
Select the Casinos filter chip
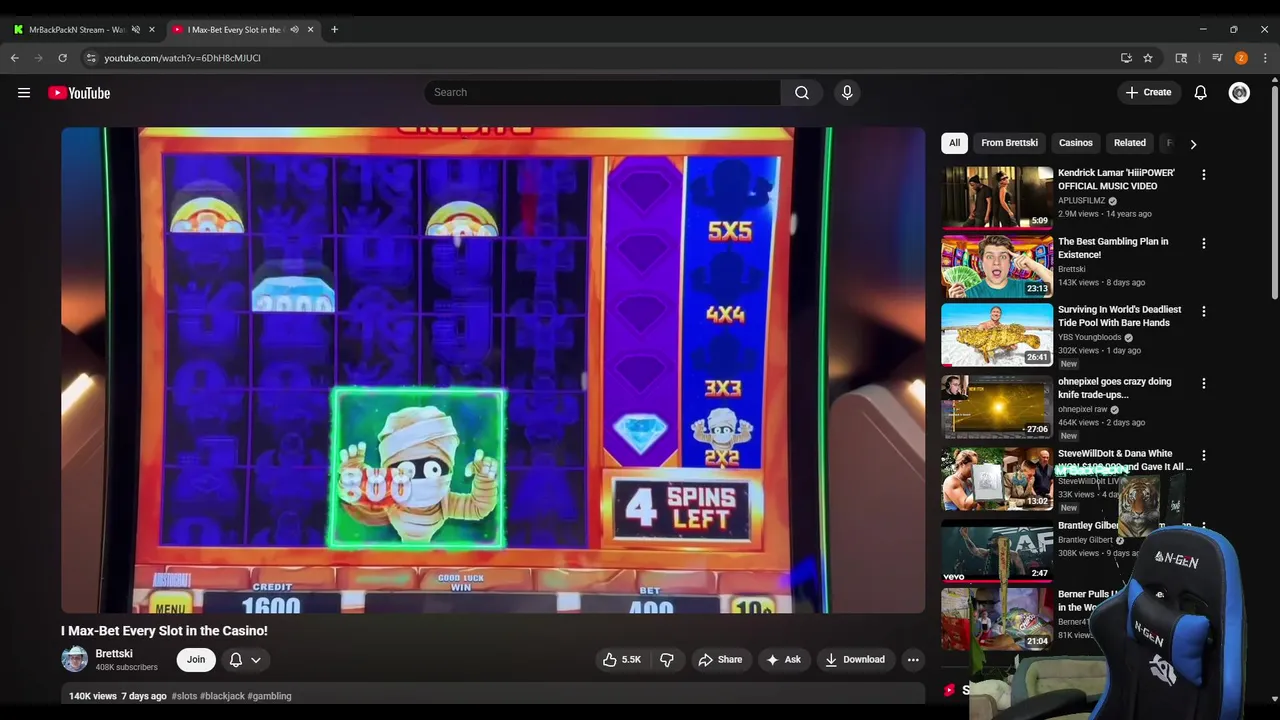[x=1076, y=143]
